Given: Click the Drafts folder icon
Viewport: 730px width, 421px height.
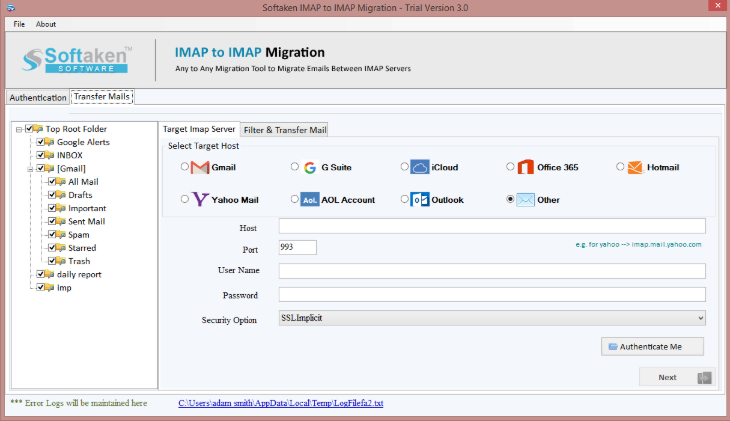Looking at the screenshot, I should (61, 195).
